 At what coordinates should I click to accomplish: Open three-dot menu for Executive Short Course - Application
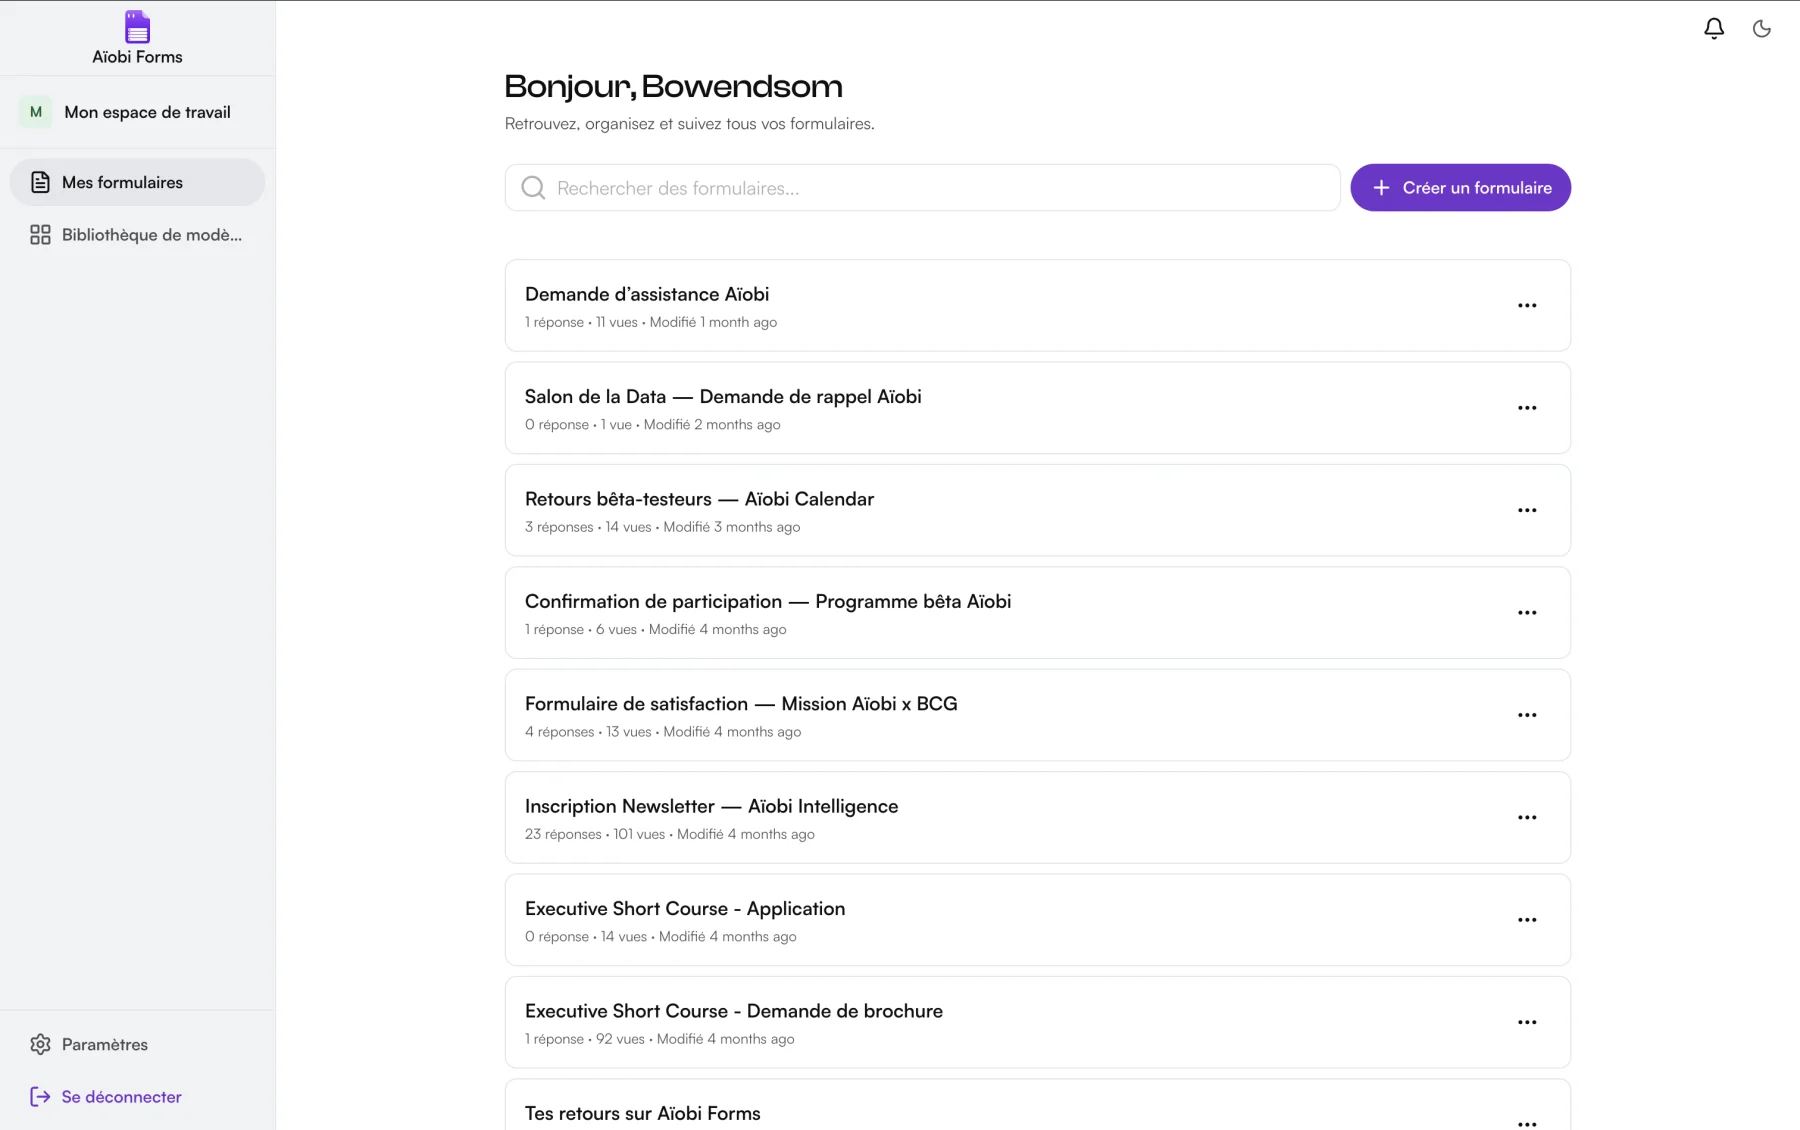(x=1526, y=920)
